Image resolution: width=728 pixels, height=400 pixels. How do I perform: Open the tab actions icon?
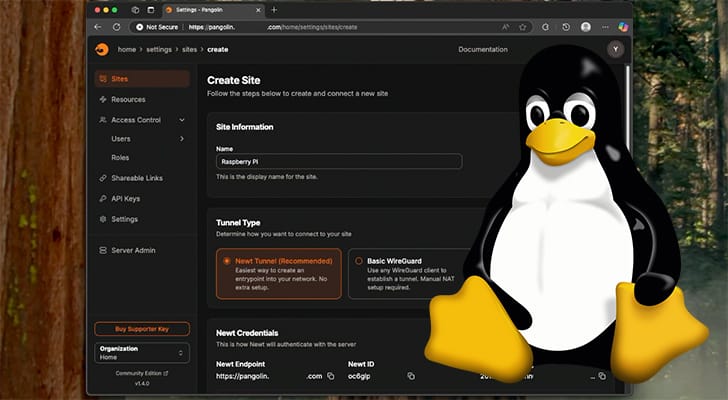(x=151, y=10)
